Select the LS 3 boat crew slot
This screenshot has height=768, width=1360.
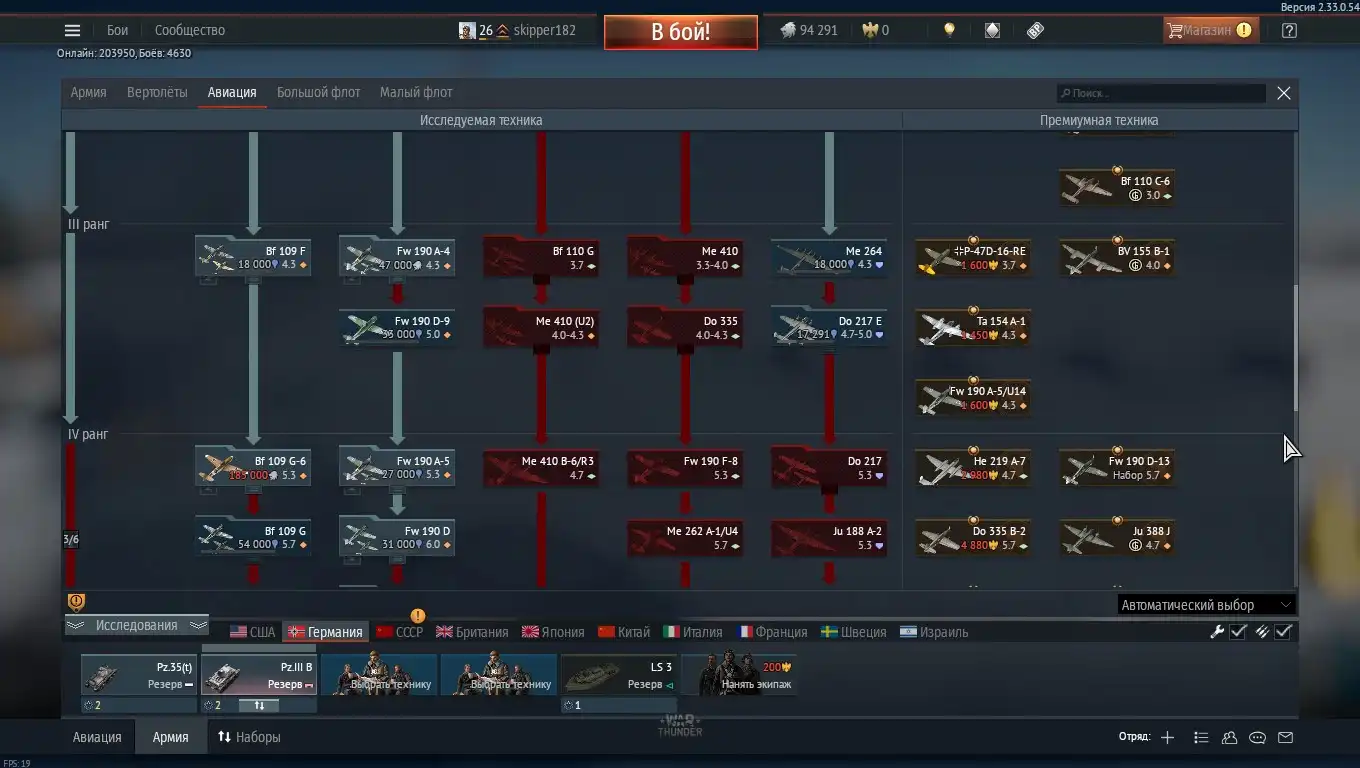[619, 674]
